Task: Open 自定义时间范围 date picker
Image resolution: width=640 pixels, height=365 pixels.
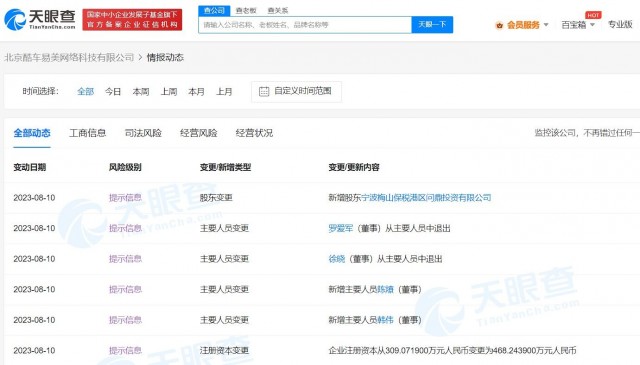Action: [296, 91]
